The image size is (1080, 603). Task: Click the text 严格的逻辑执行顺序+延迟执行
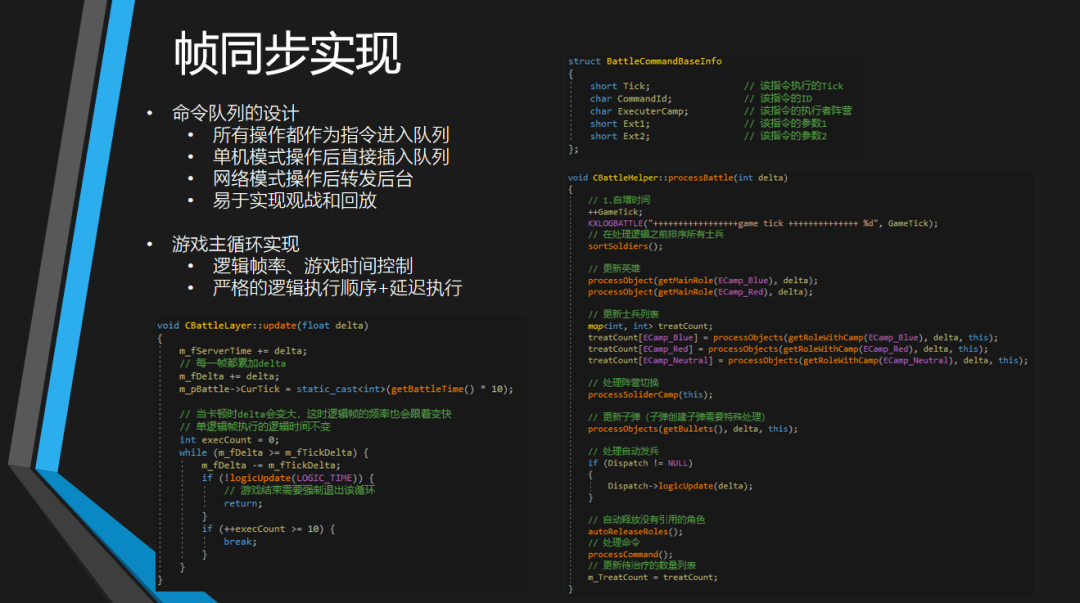pyautogui.click(x=338, y=288)
